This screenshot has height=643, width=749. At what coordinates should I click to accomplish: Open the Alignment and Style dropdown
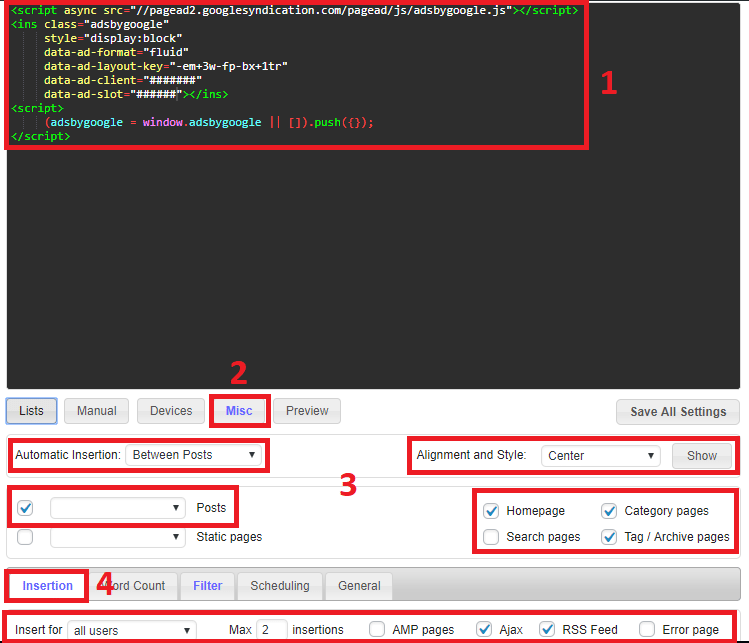[601, 456]
